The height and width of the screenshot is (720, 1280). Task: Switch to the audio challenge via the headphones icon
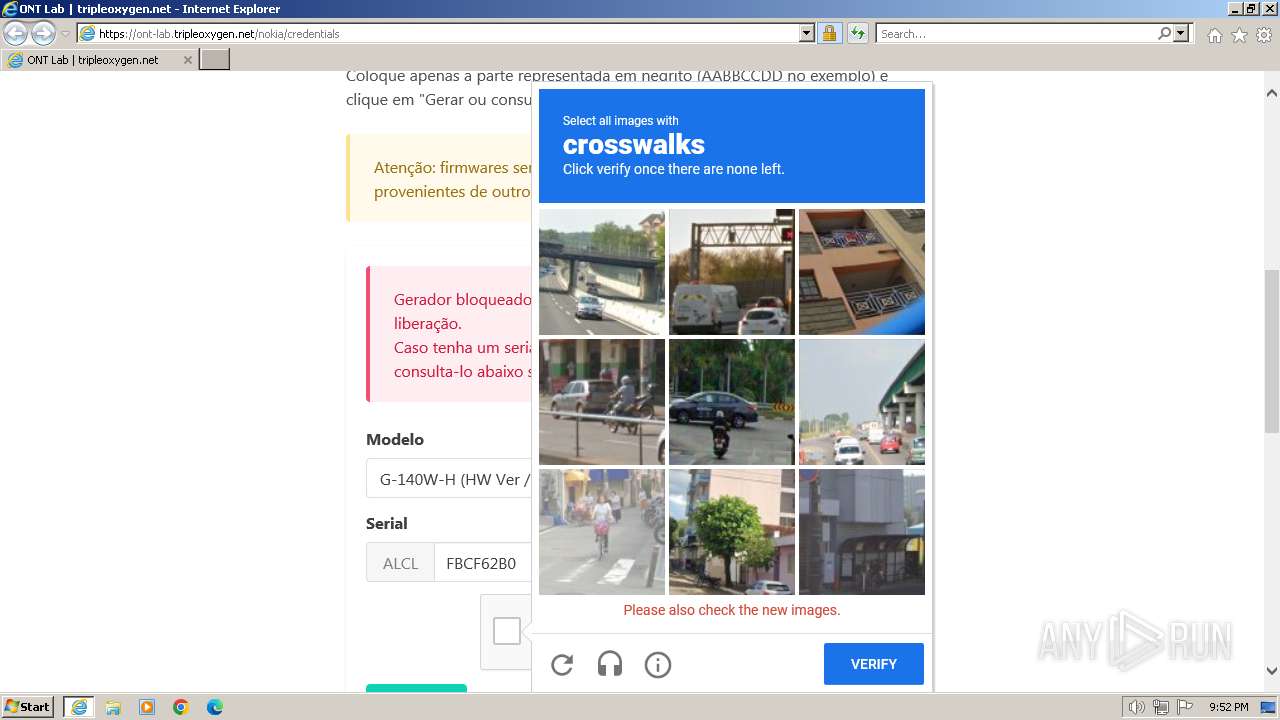(x=610, y=665)
